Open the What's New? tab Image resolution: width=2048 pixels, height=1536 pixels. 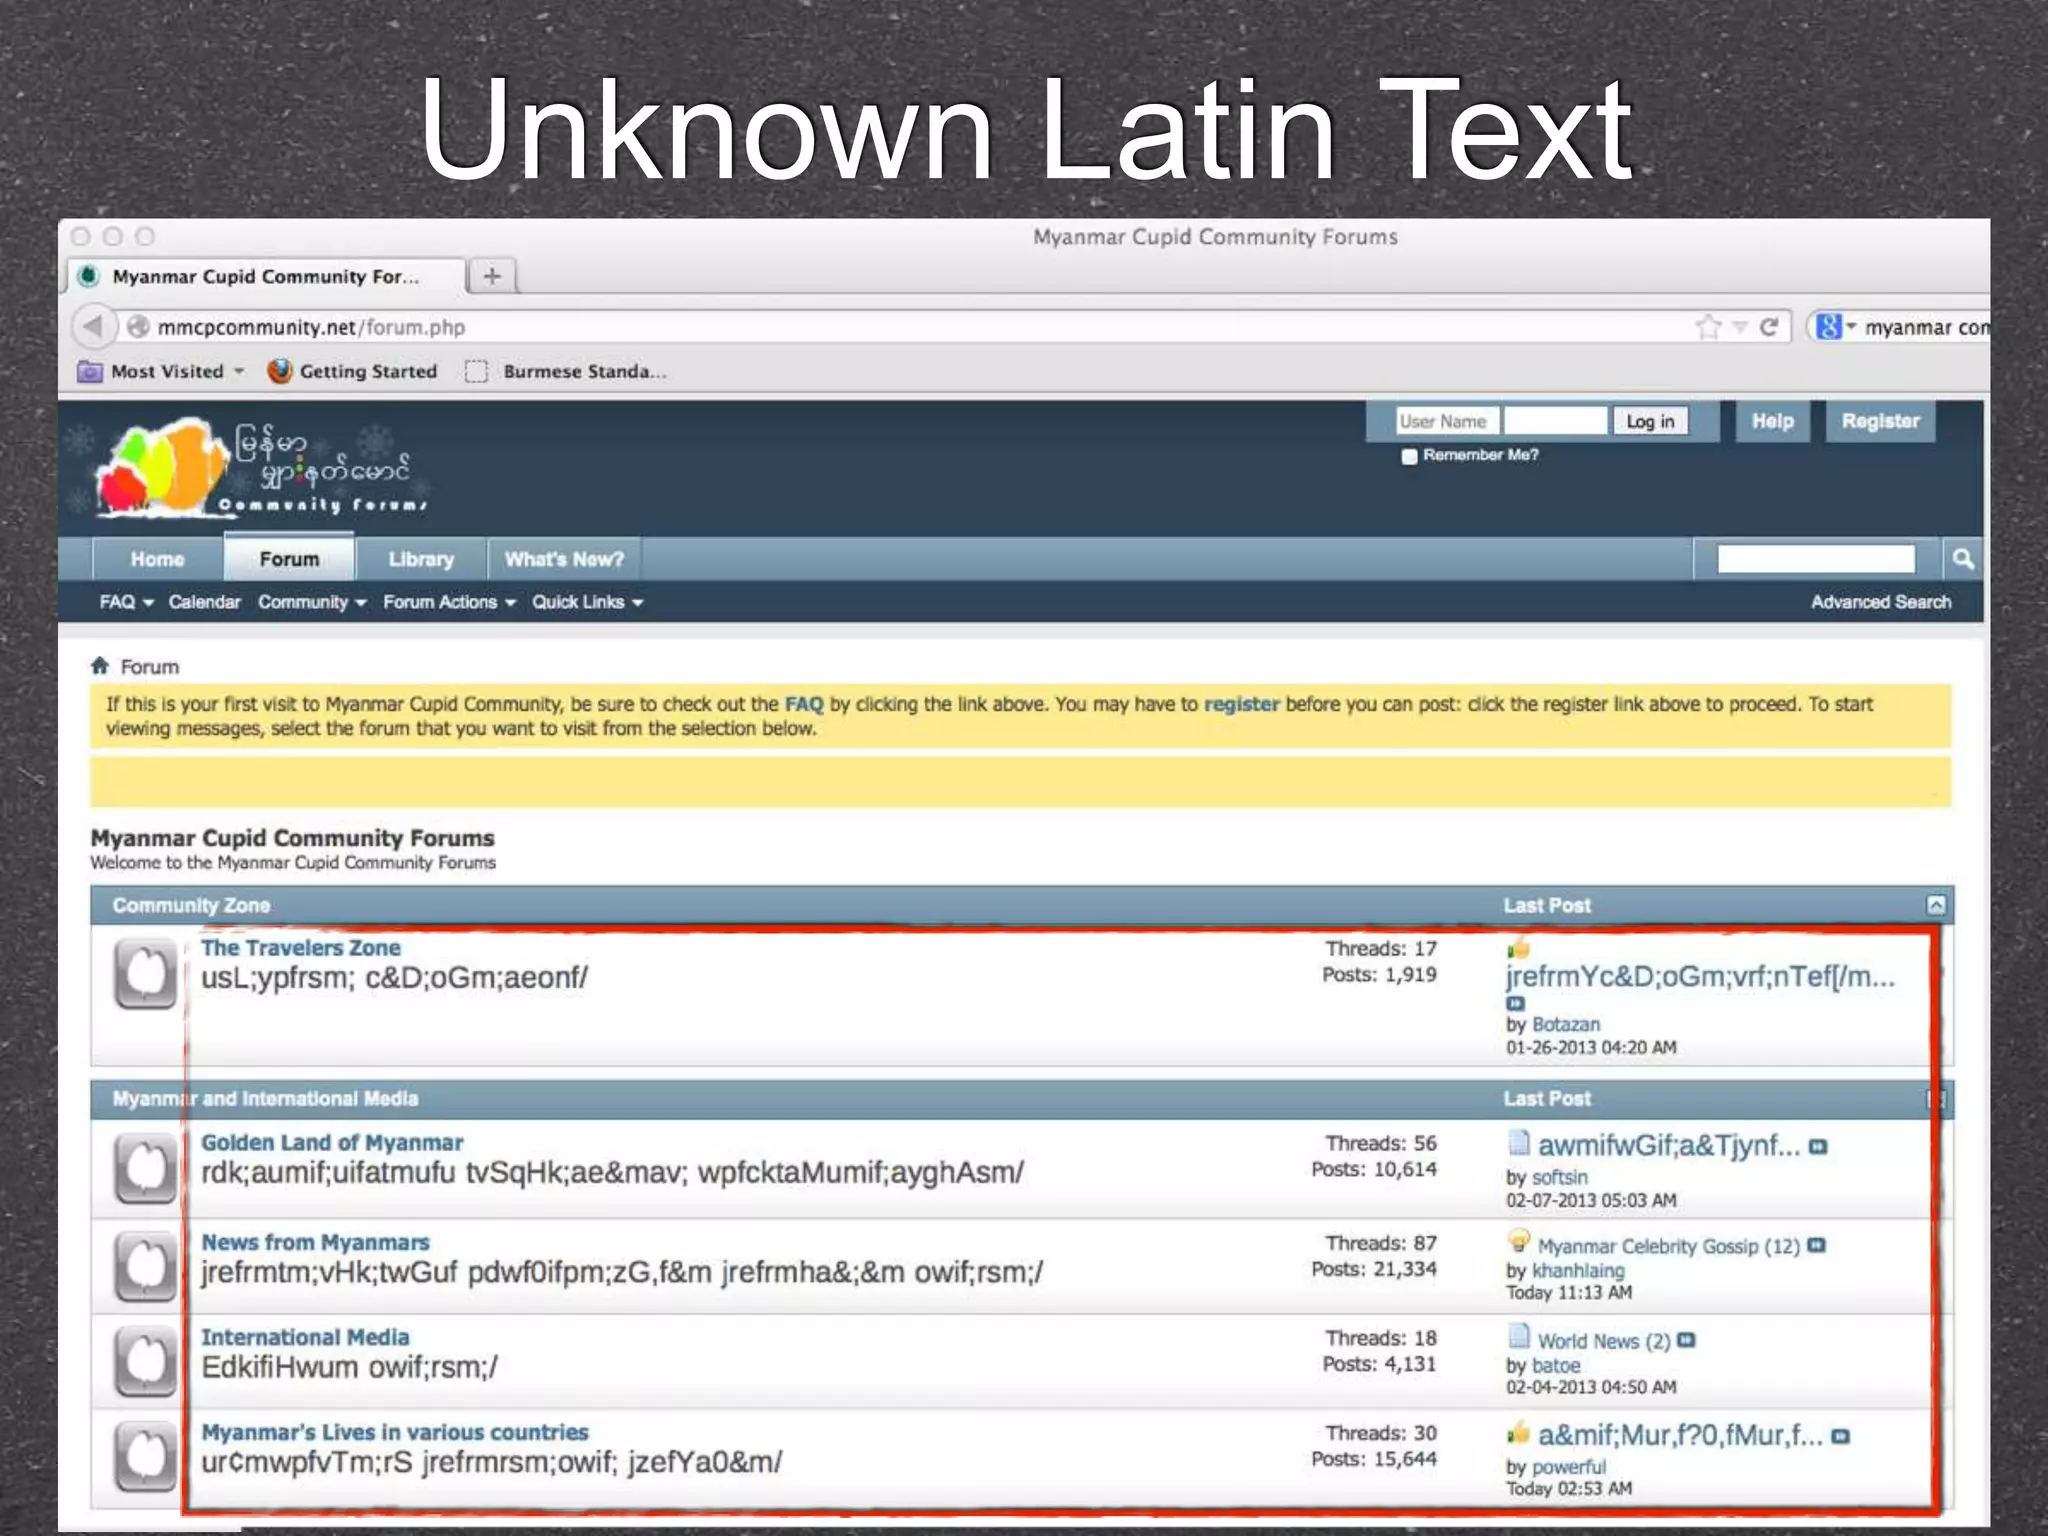point(564,559)
